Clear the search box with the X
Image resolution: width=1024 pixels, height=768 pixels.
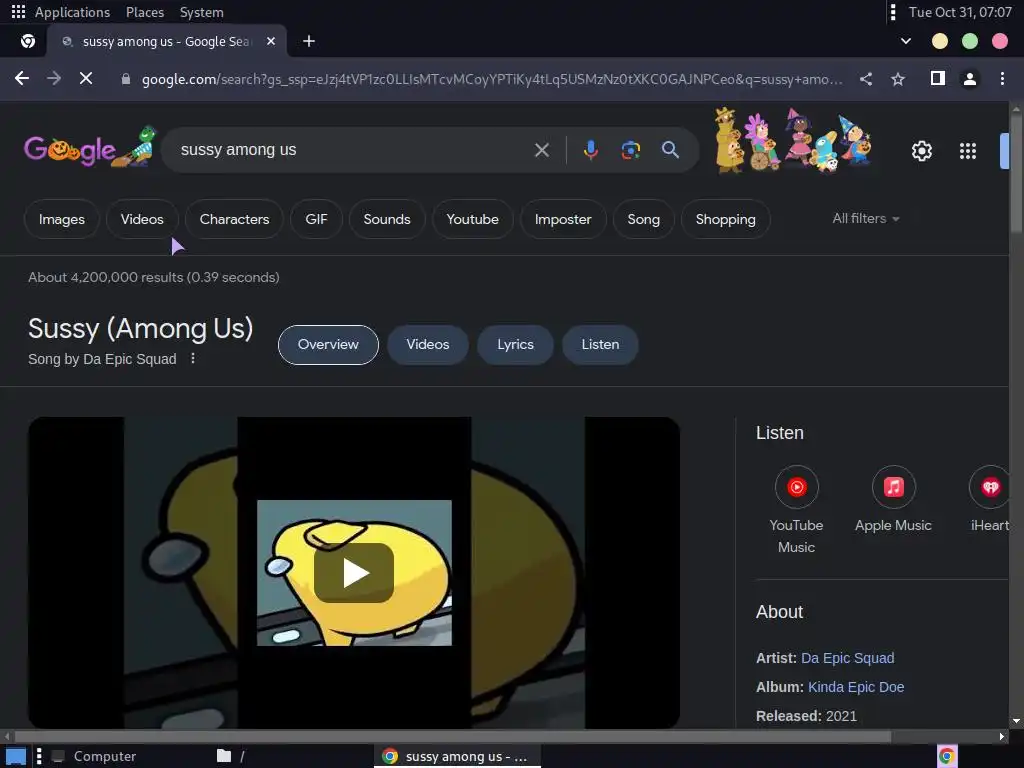pyautogui.click(x=541, y=150)
